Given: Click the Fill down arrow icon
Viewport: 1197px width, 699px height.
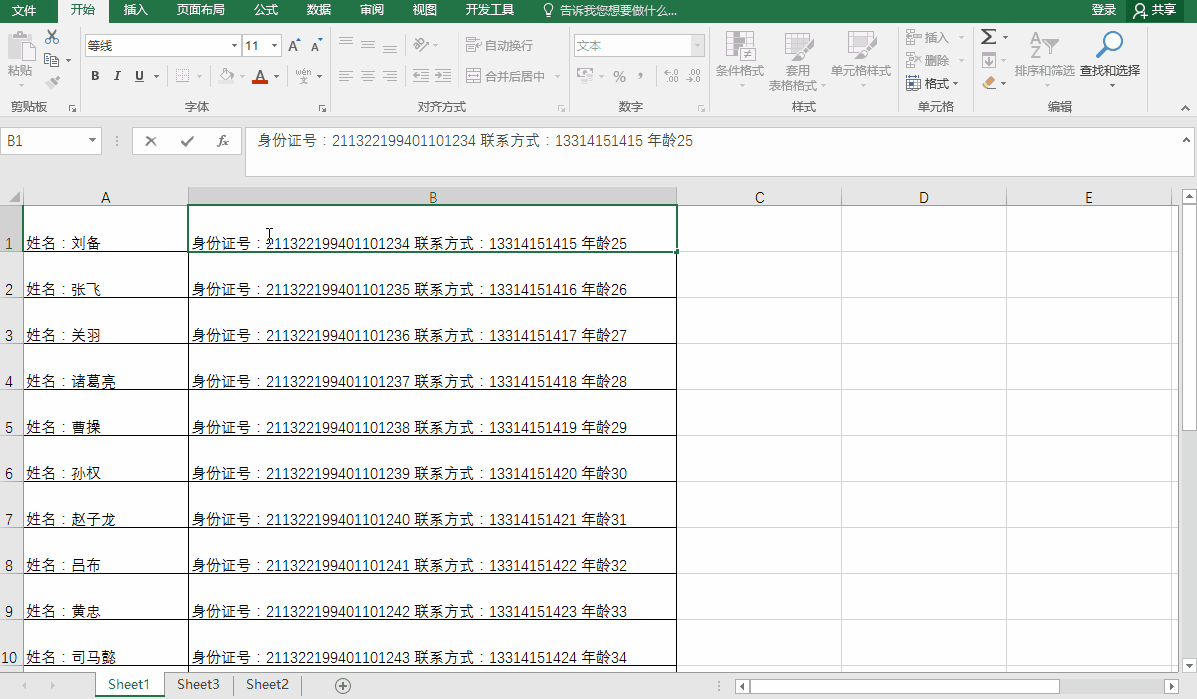Looking at the screenshot, I should click(989, 60).
